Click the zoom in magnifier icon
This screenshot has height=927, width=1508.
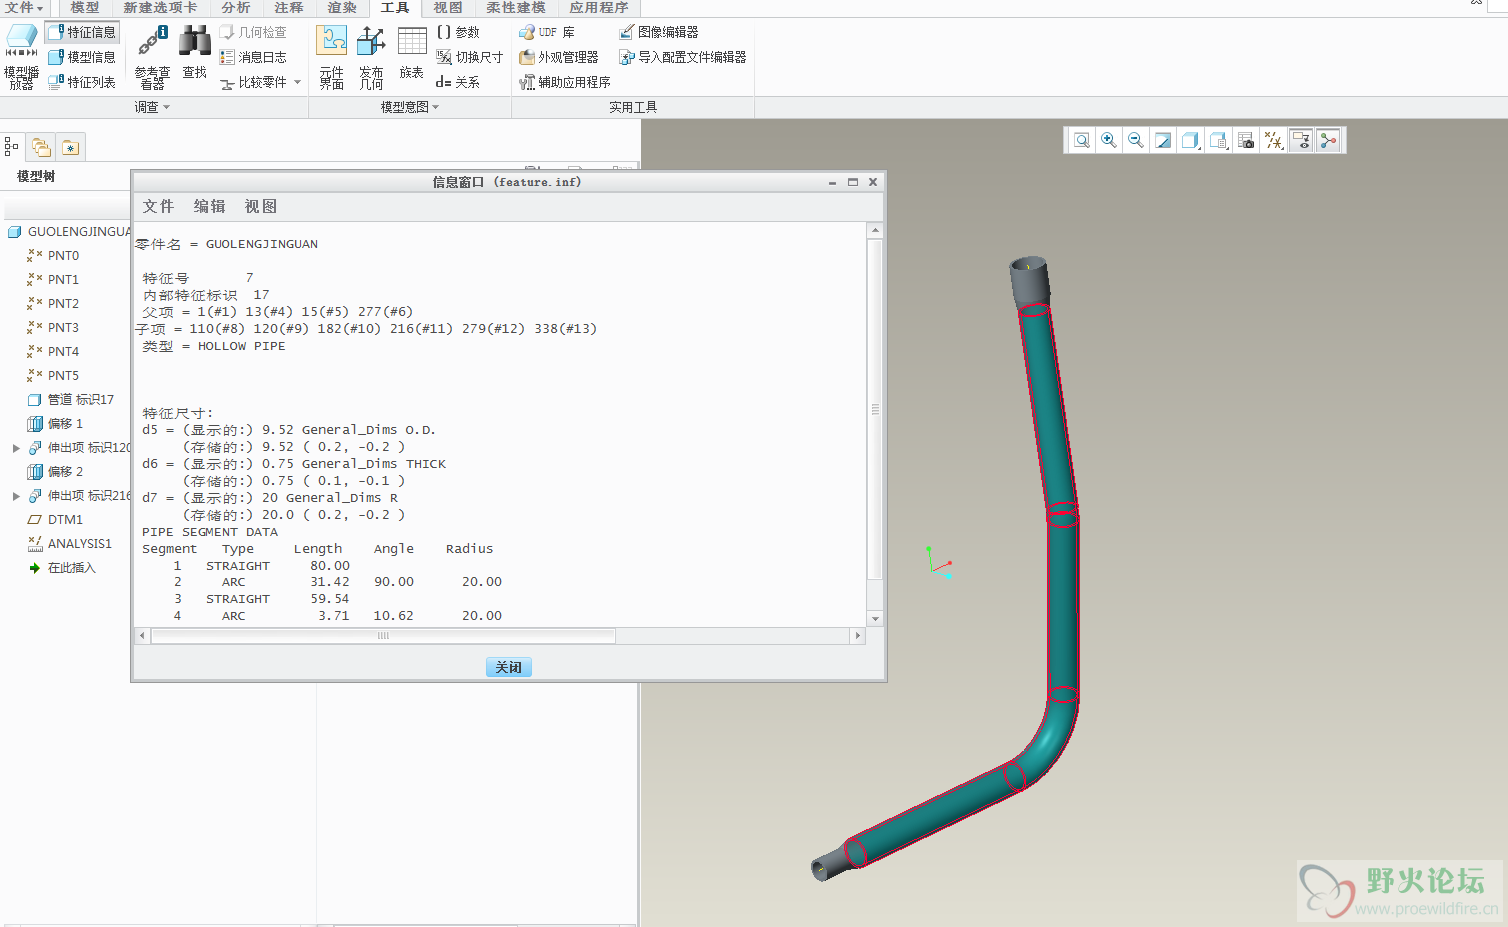pyautogui.click(x=1109, y=141)
